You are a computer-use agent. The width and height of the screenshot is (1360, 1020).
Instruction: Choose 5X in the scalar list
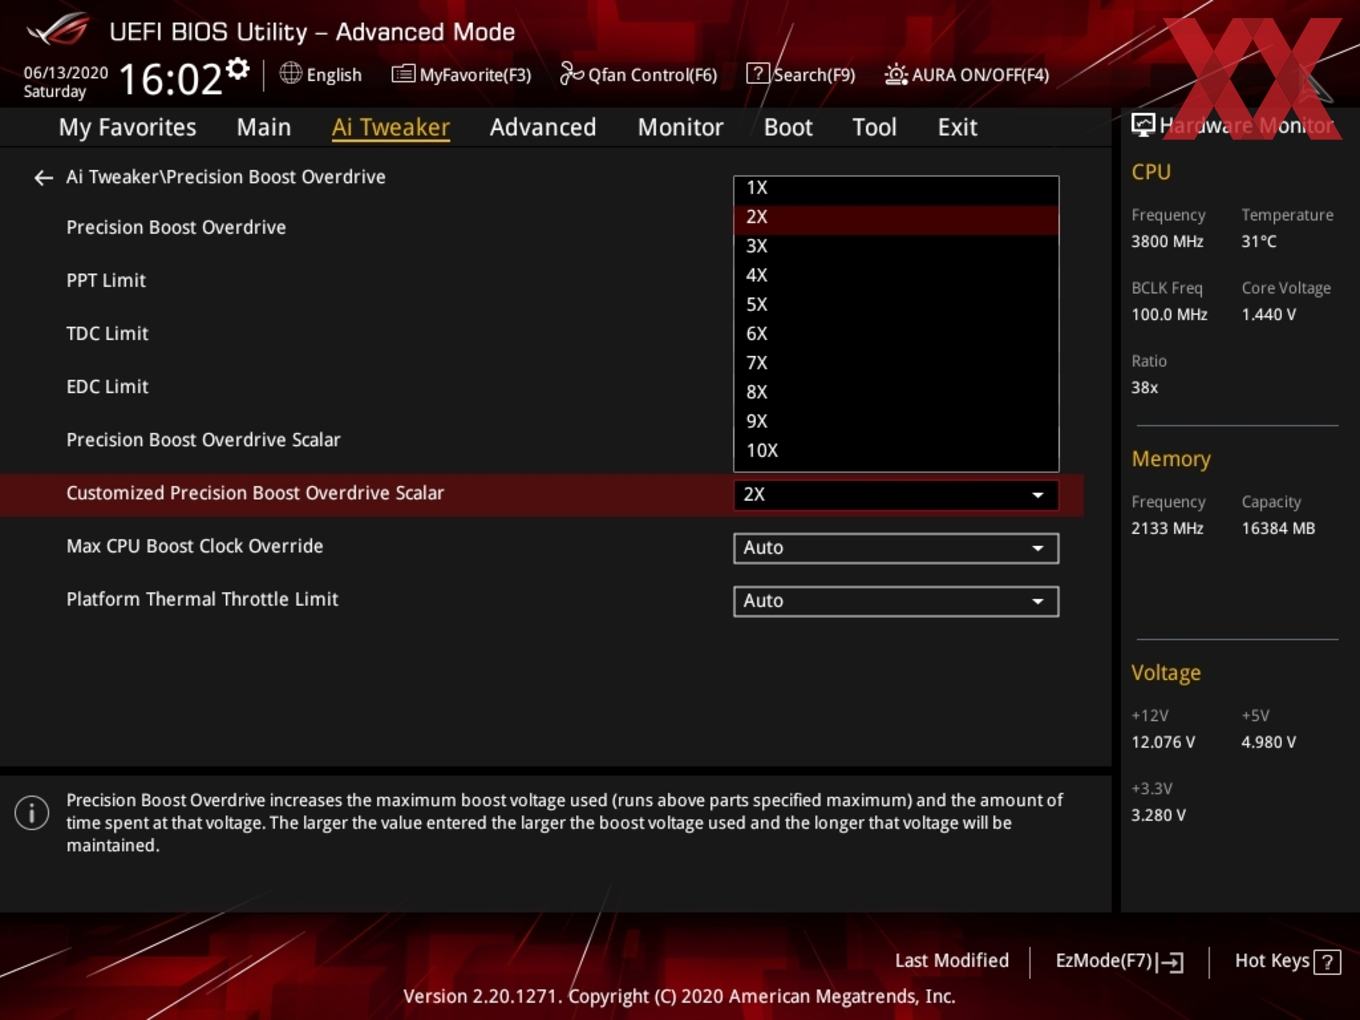pyautogui.click(x=896, y=304)
